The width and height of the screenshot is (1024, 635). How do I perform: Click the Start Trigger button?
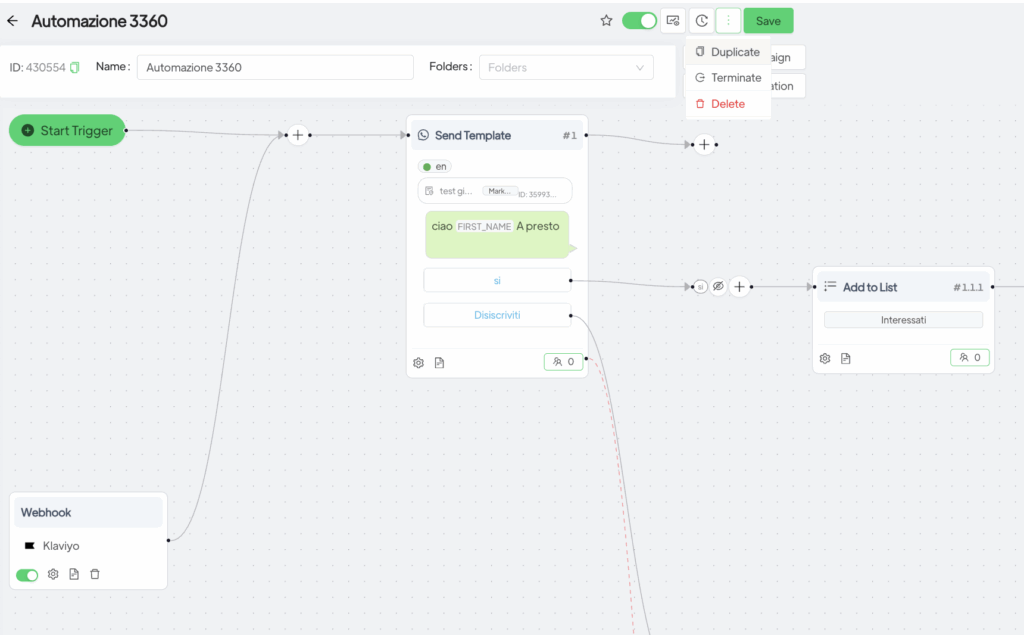(68, 131)
